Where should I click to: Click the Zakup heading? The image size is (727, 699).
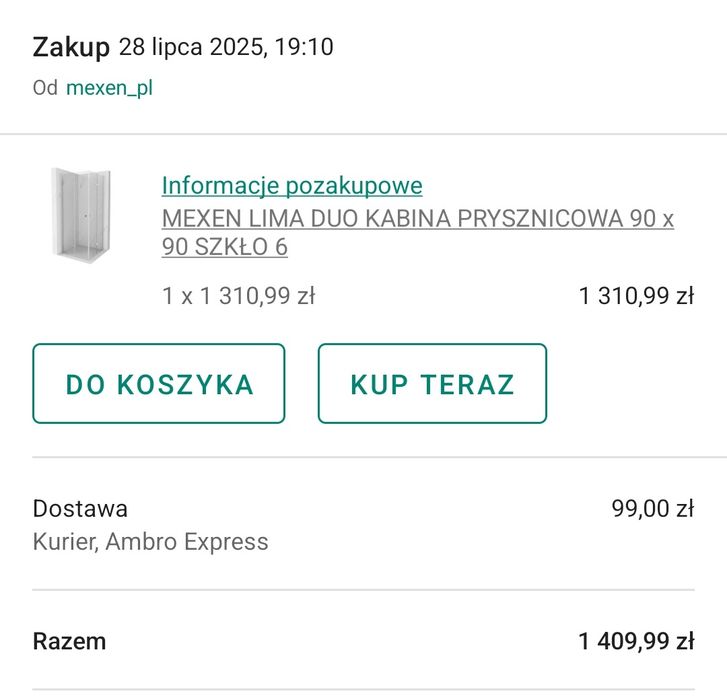pos(71,47)
